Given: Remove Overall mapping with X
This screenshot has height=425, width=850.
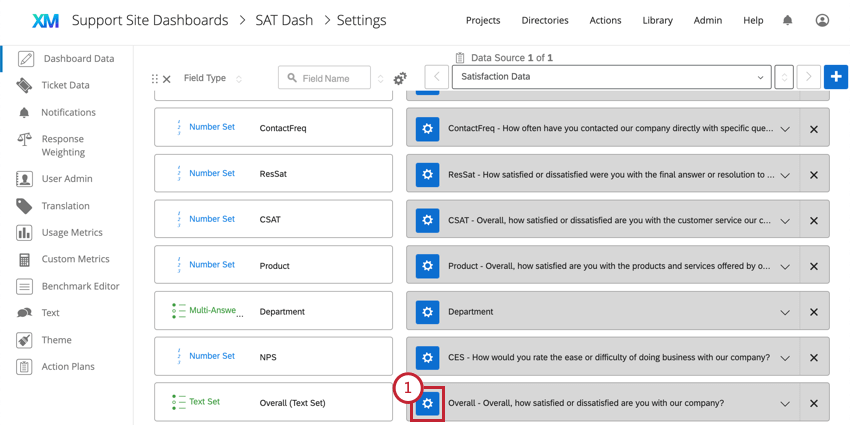Looking at the screenshot, I should [x=814, y=403].
